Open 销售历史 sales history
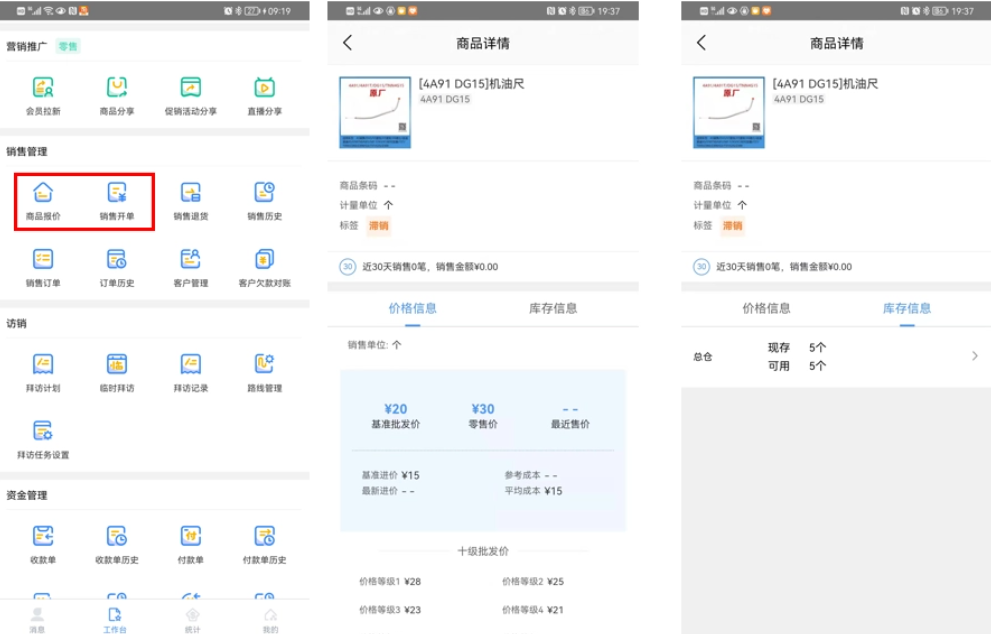 [x=265, y=201]
